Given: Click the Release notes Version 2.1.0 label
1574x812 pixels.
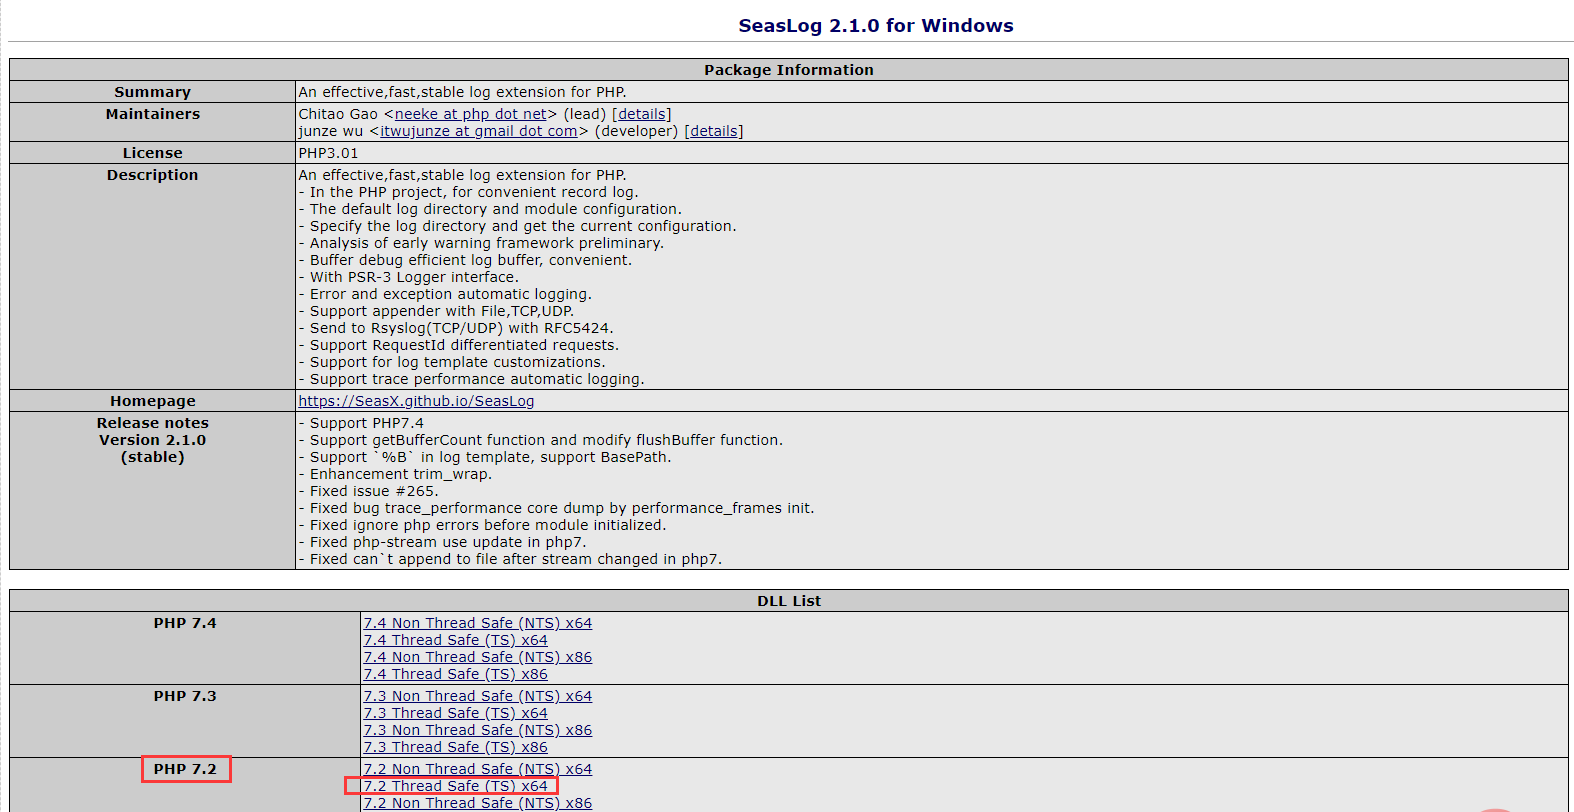Looking at the screenshot, I should pos(153,440).
